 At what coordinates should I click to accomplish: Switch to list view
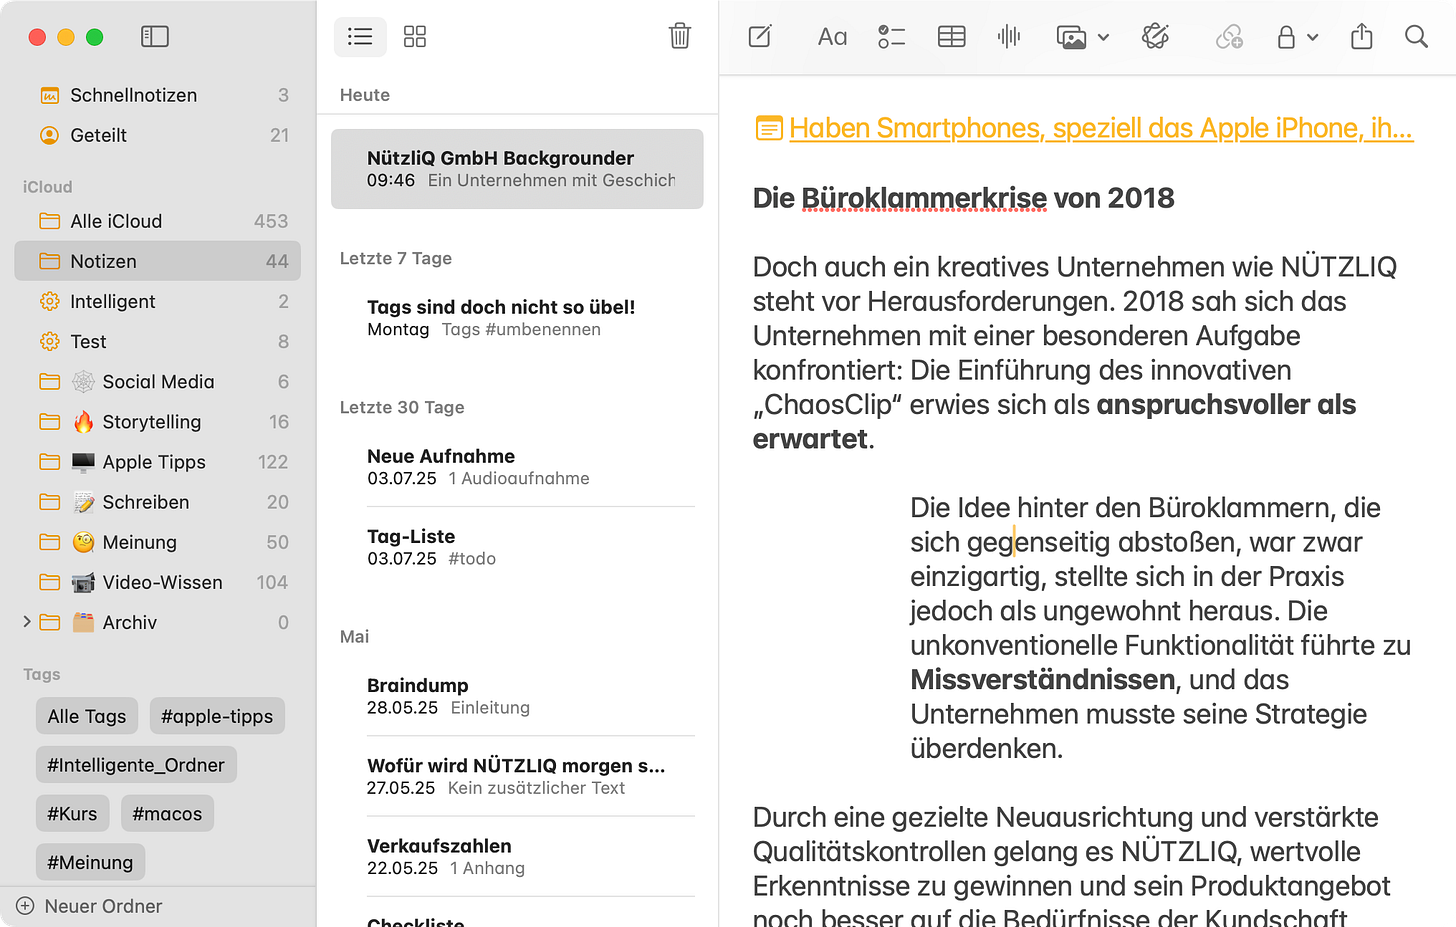(x=360, y=37)
